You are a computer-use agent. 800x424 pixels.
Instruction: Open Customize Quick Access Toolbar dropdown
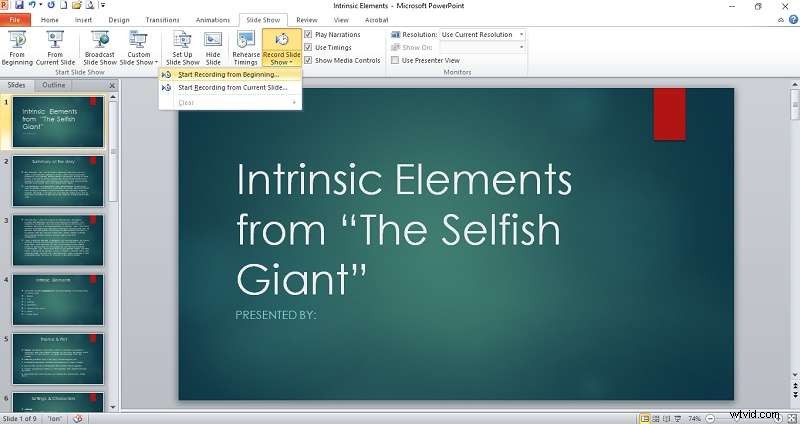[103, 5]
